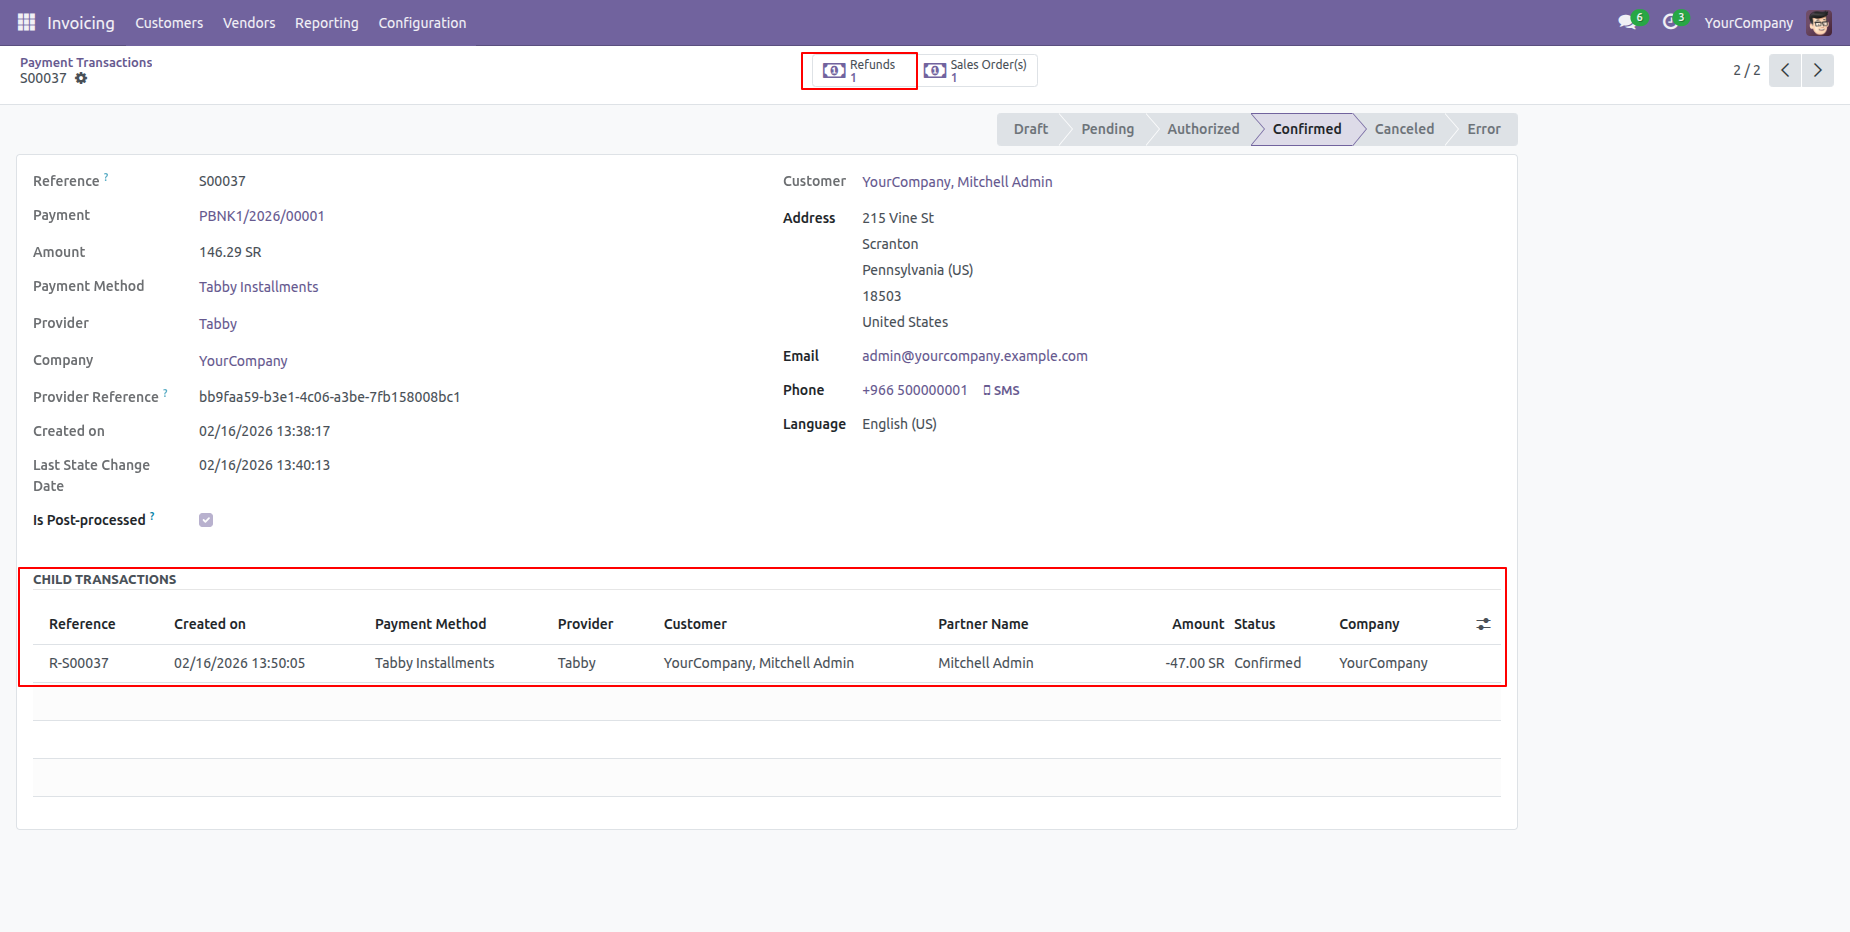Go to previous record arrow
This screenshot has width=1850, height=932.
coord(1785,70)
